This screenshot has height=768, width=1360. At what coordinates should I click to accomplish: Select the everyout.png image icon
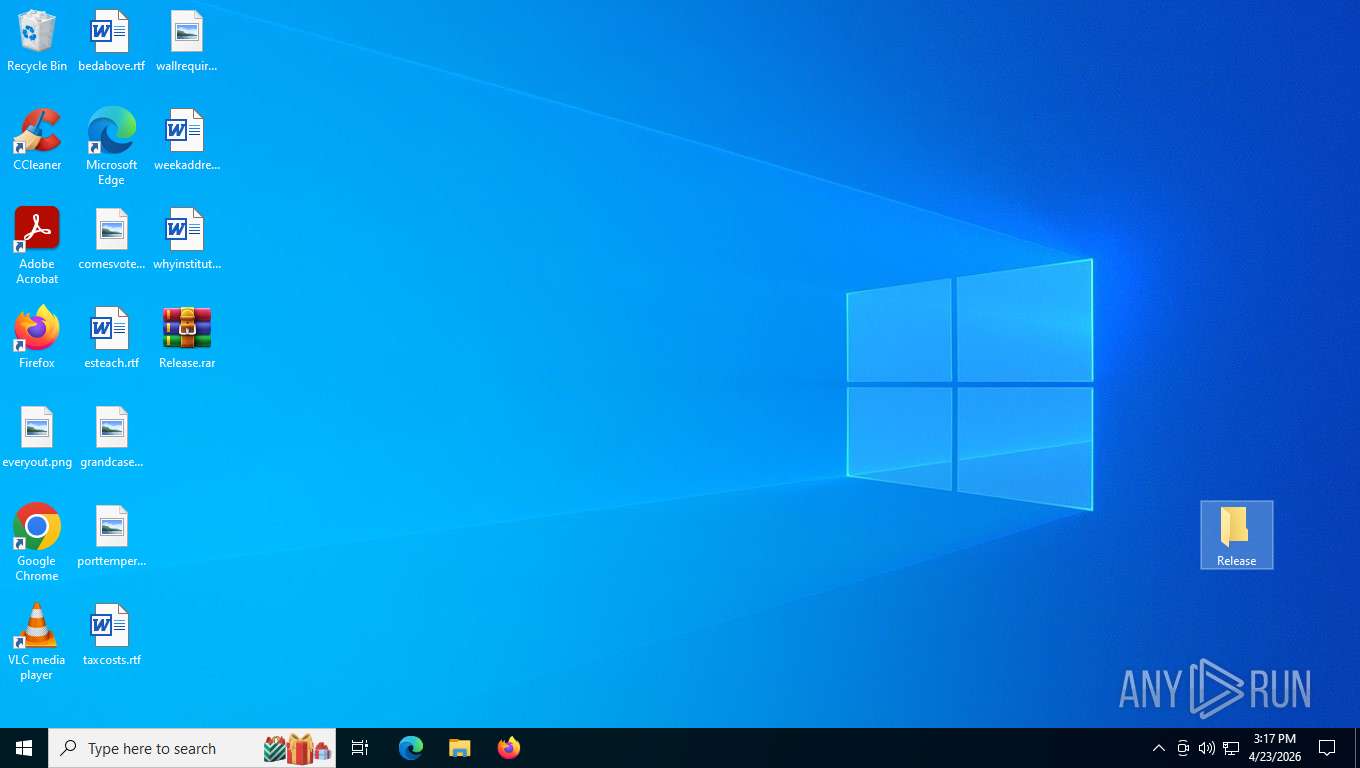coord(37,438)
